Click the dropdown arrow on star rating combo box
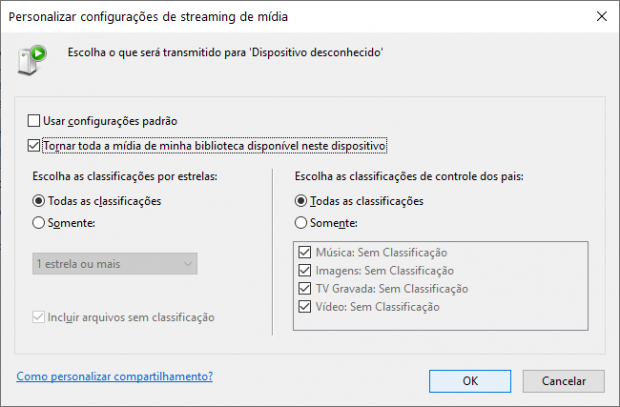The width and height of the screenshot is (620, 407). [188, 264]
